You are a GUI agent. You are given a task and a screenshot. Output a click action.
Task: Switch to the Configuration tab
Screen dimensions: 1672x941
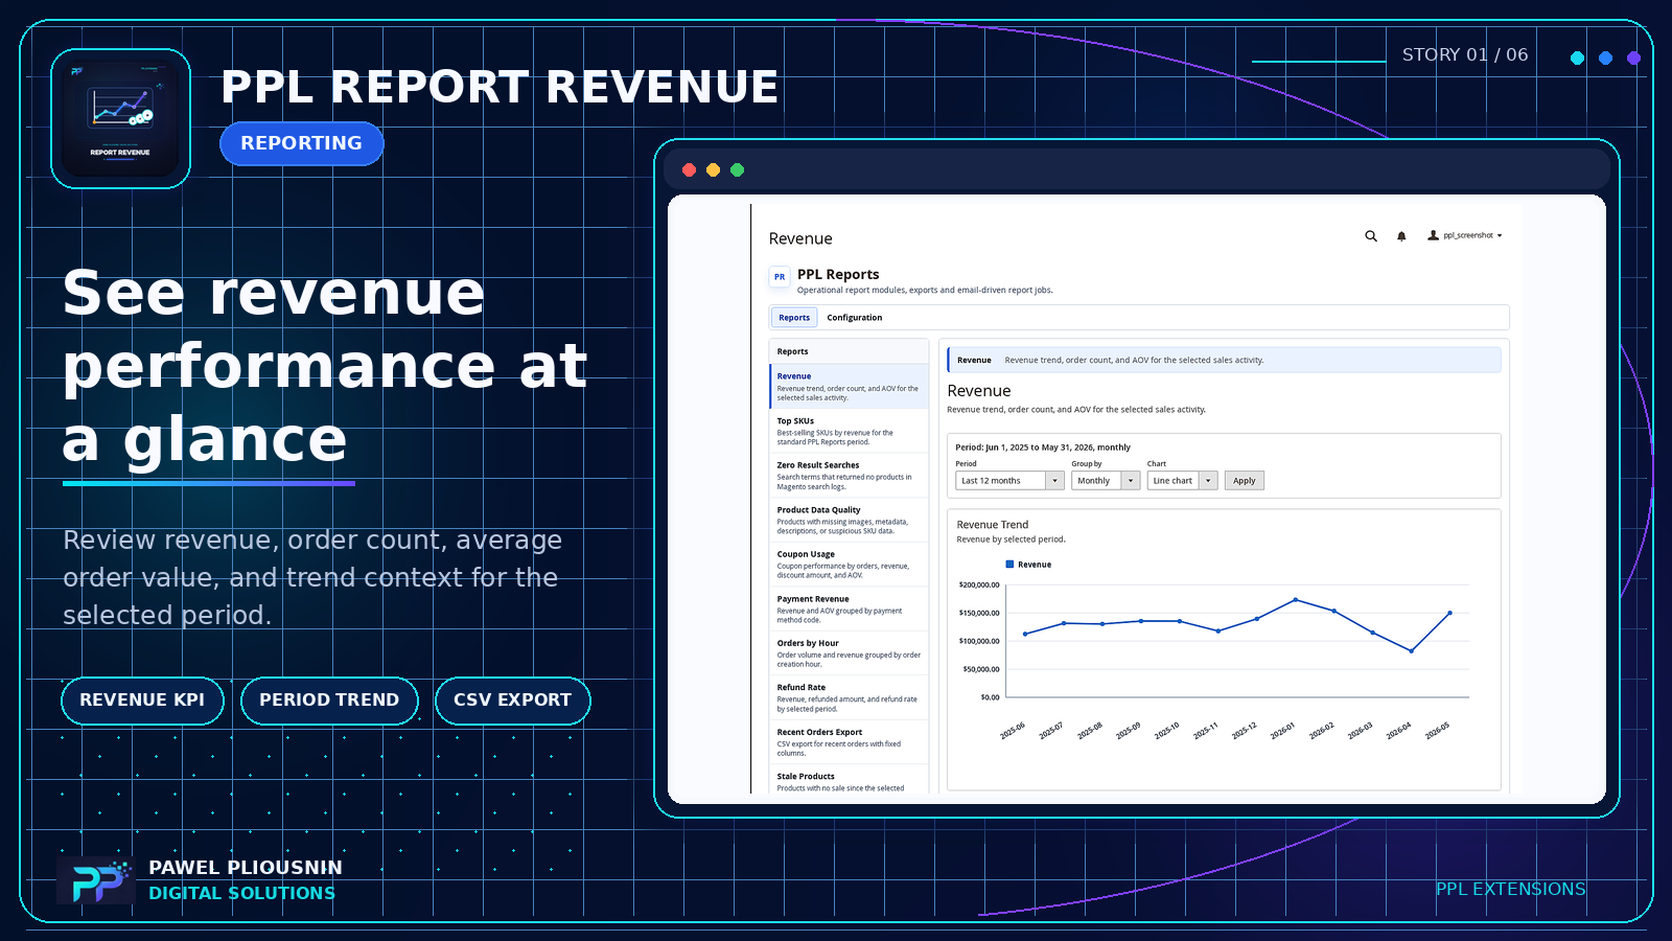pos(854,318)
